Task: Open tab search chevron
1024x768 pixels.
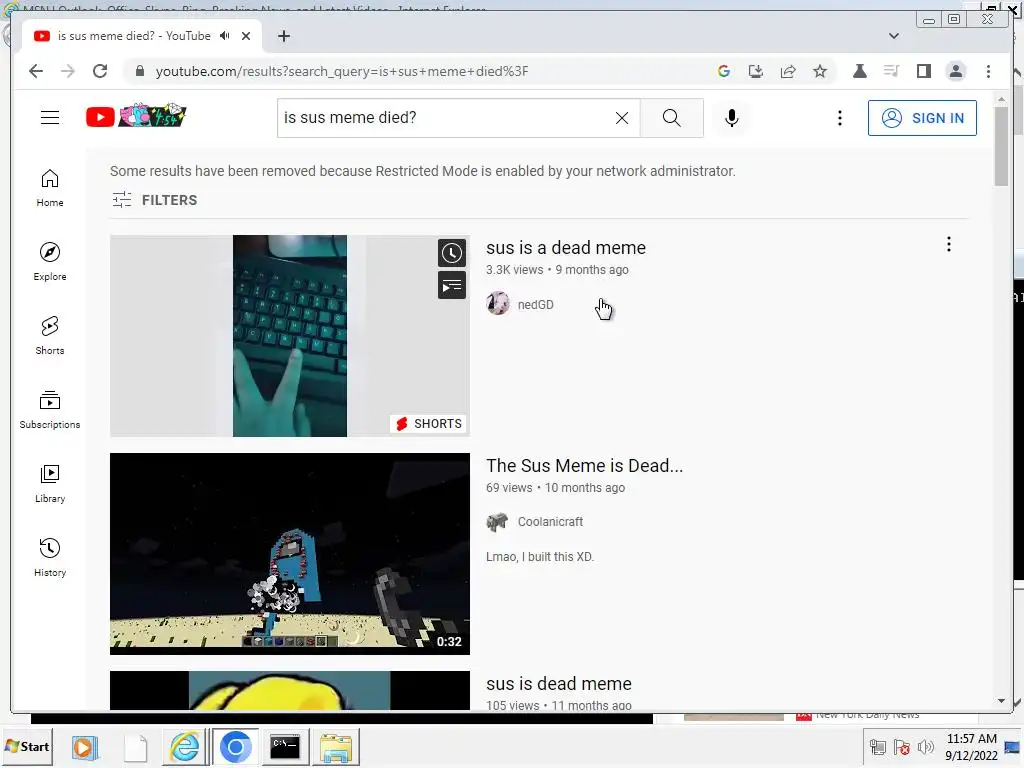Action: pyautogui.click(x=893, y=36)
